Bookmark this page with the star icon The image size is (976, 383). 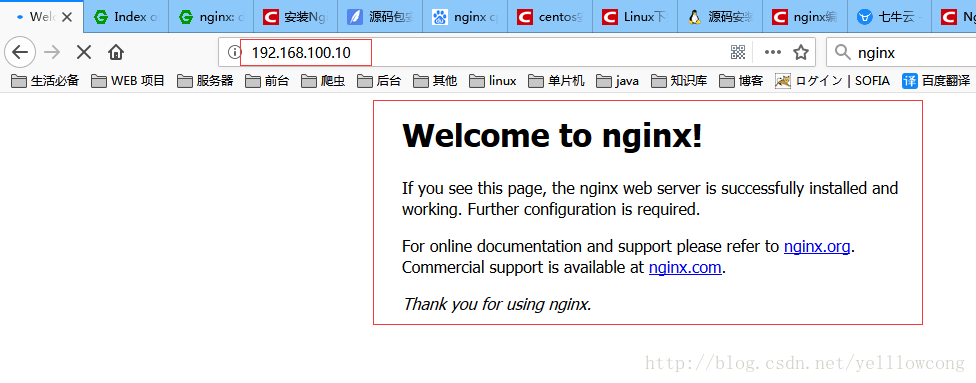pyautogui.click(x=801, y=52)
